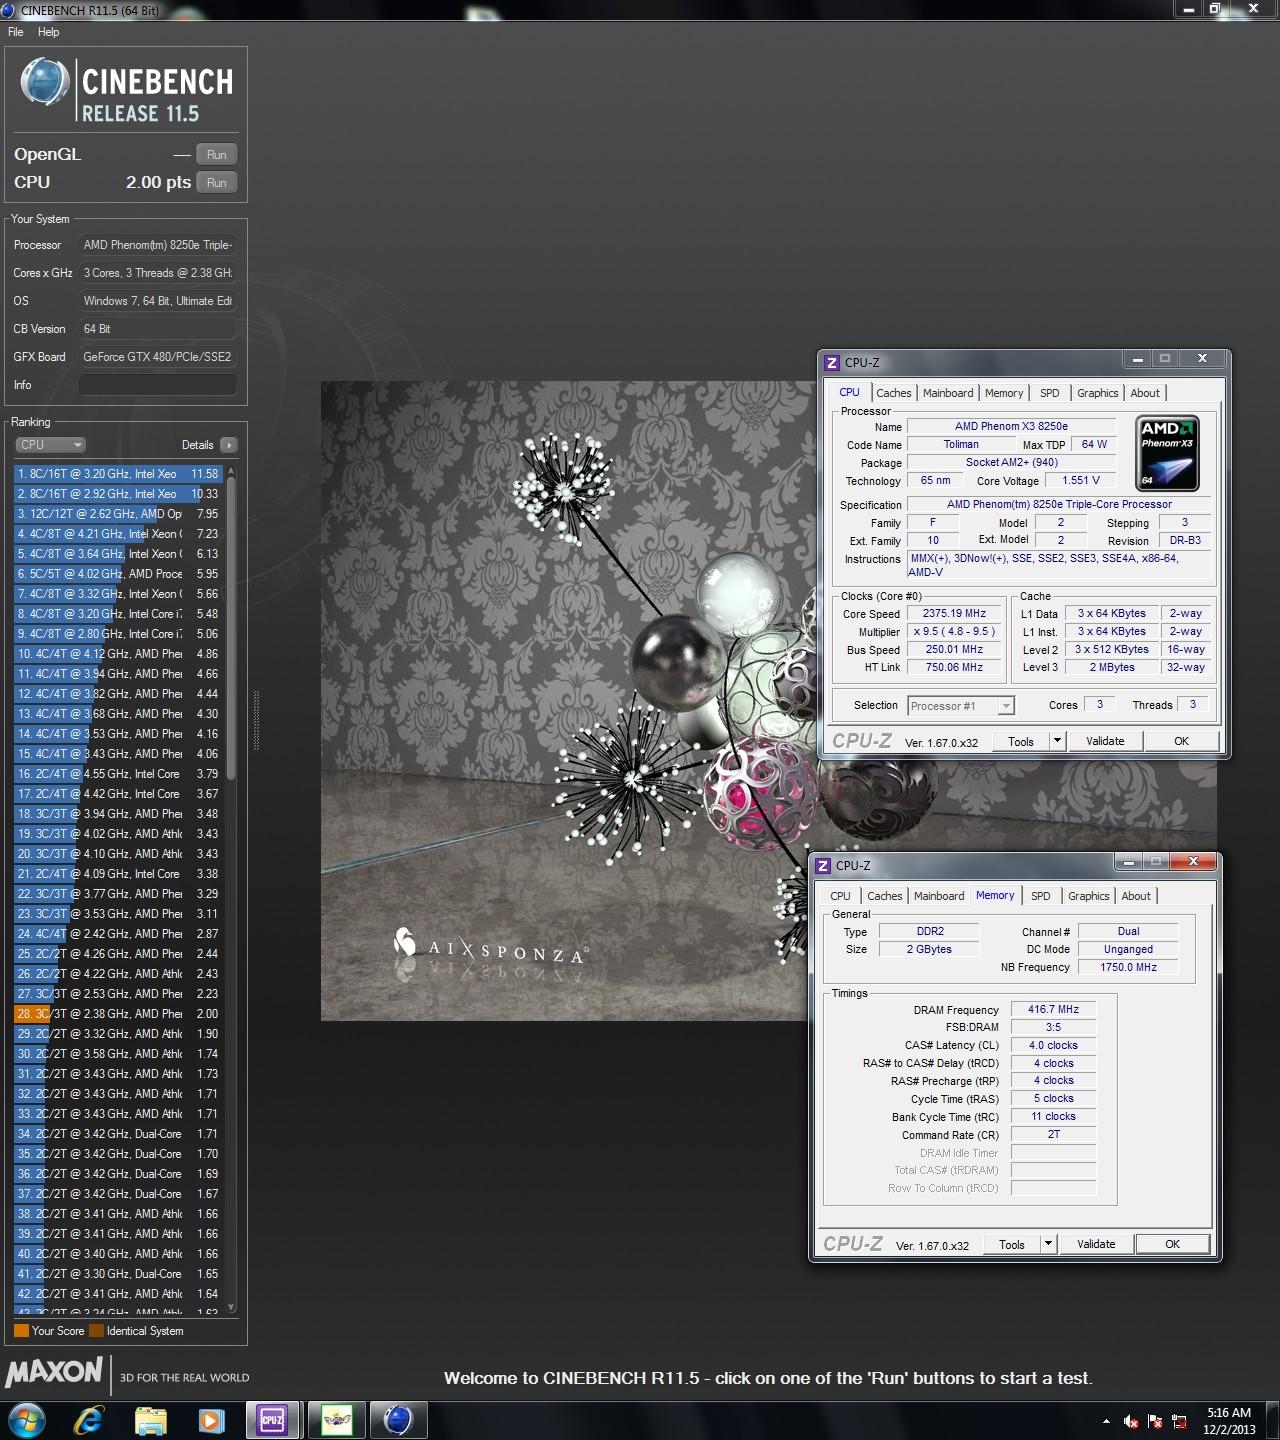Run the CPU benchmark test

point(216,183)
